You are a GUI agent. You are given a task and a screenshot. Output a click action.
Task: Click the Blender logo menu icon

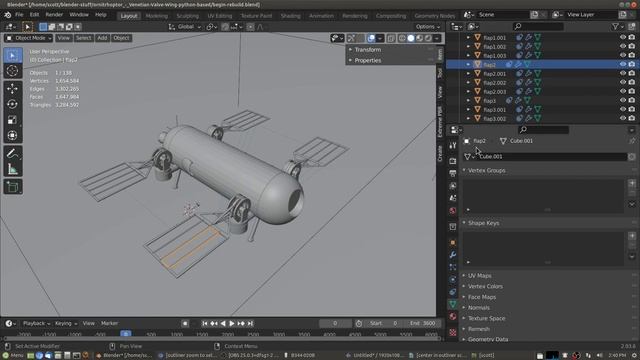pos(8,15)
